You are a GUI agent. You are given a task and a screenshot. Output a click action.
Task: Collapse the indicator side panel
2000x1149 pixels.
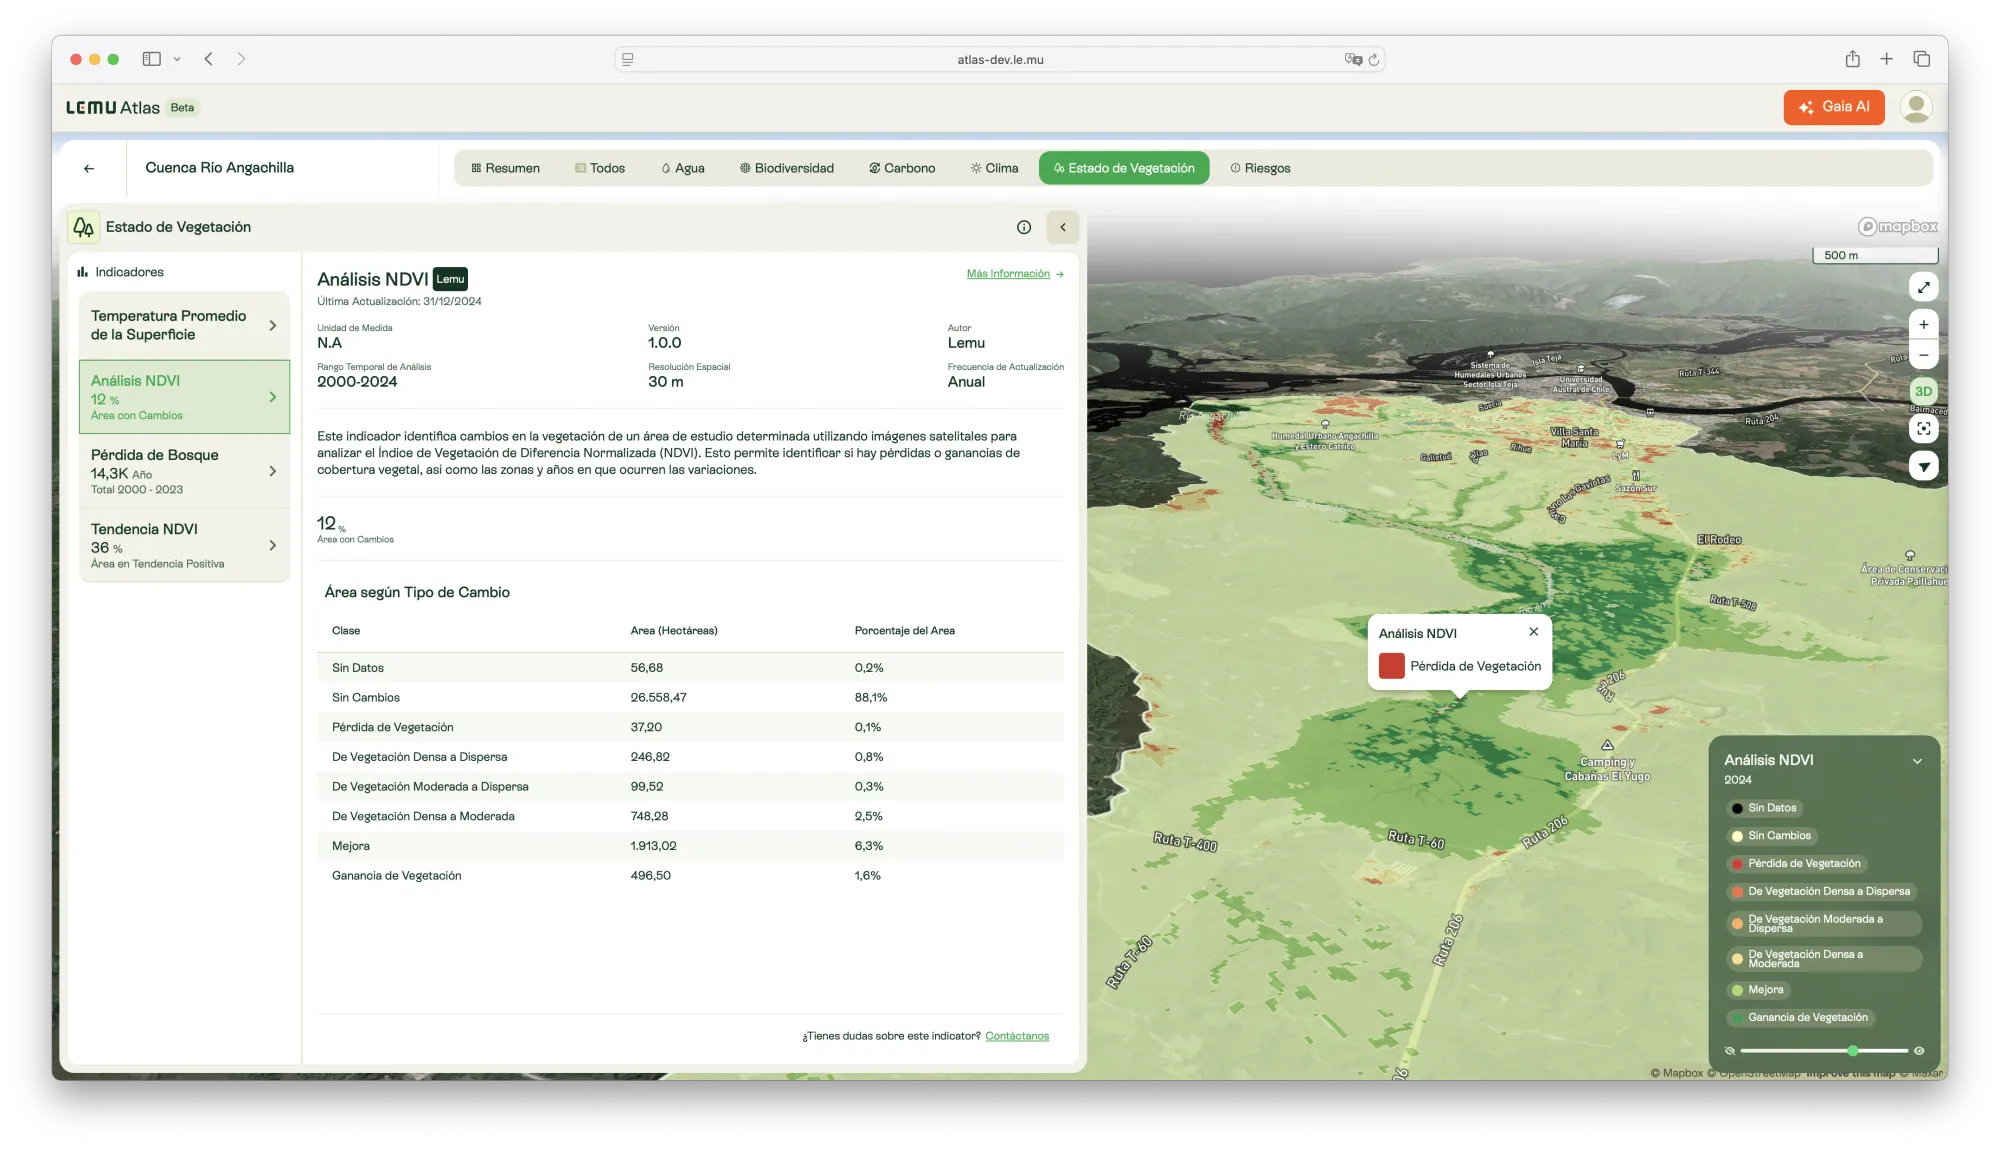point(1062,227)
